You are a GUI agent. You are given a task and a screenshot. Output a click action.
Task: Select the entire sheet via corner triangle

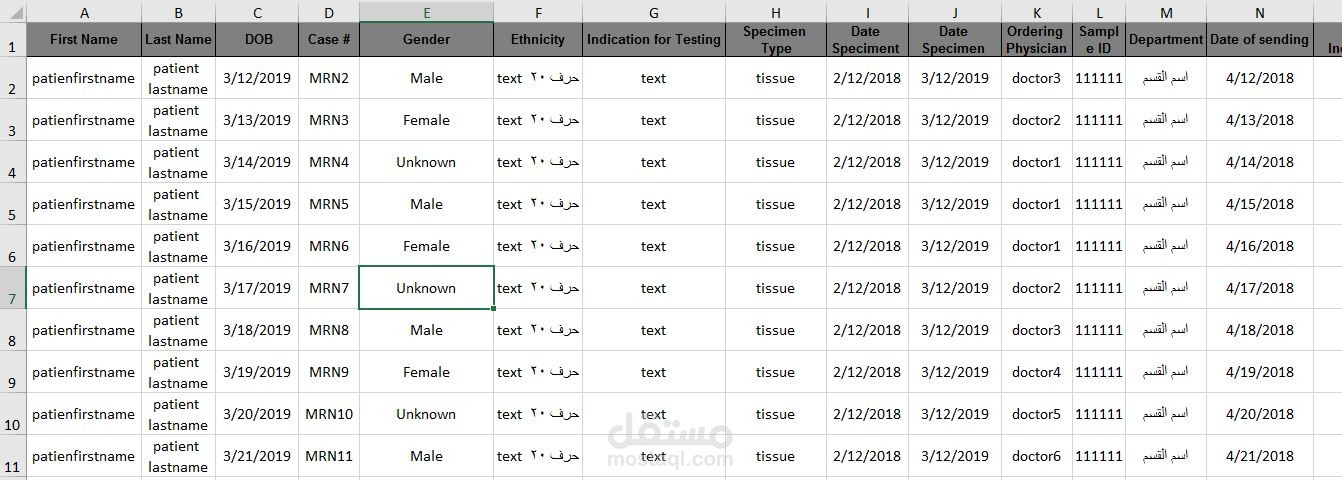click(12, 12)
